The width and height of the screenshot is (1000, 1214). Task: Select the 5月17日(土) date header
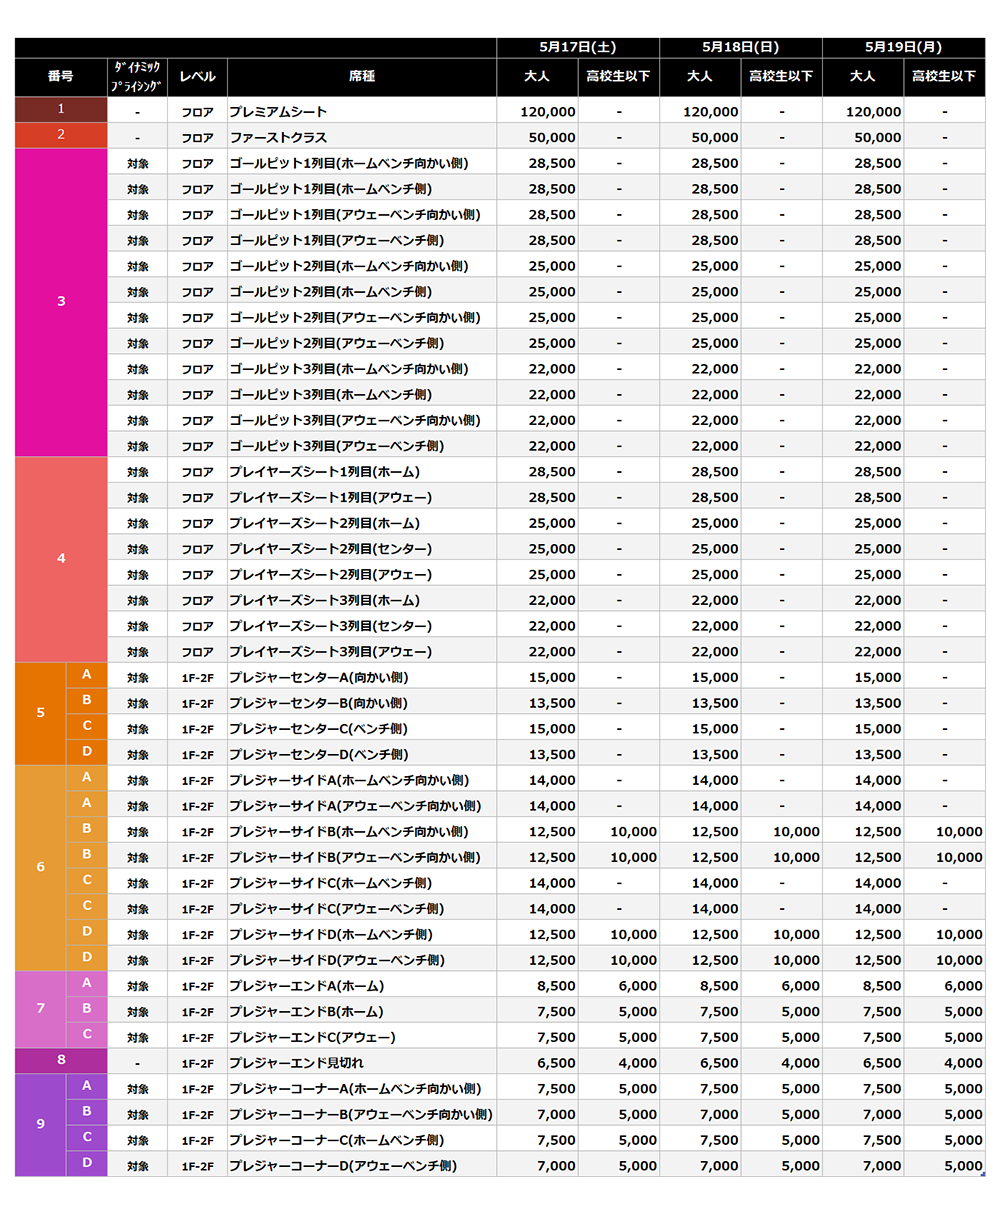click(577, 47)
